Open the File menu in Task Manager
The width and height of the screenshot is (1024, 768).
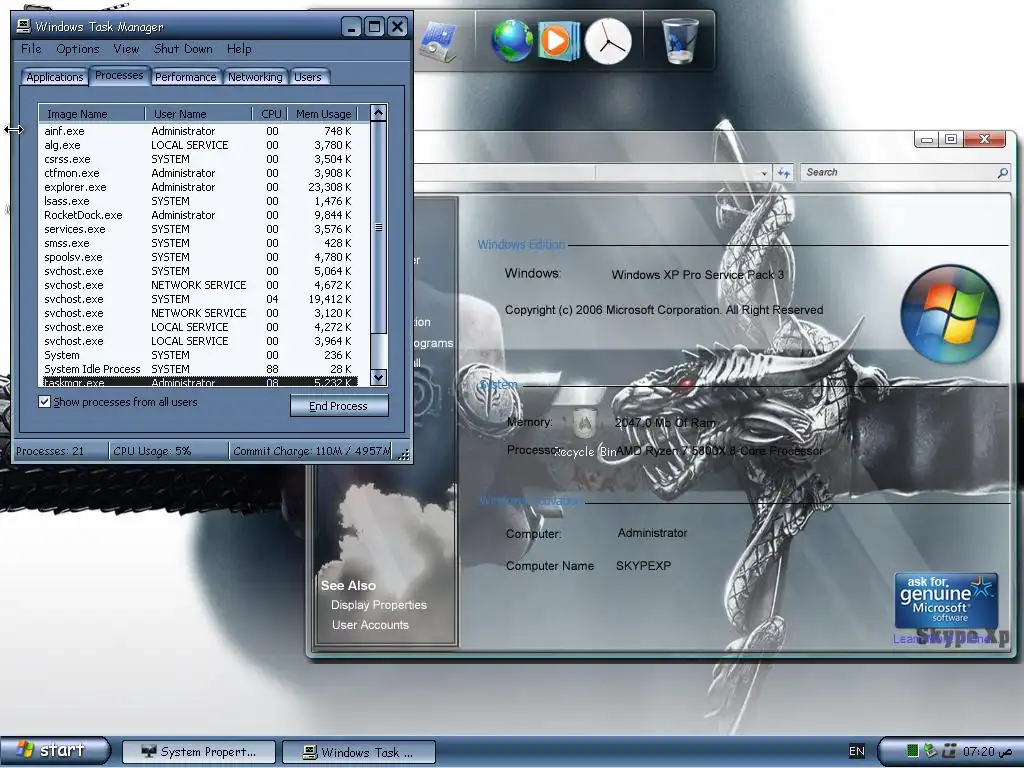click(x=31, y=49)
